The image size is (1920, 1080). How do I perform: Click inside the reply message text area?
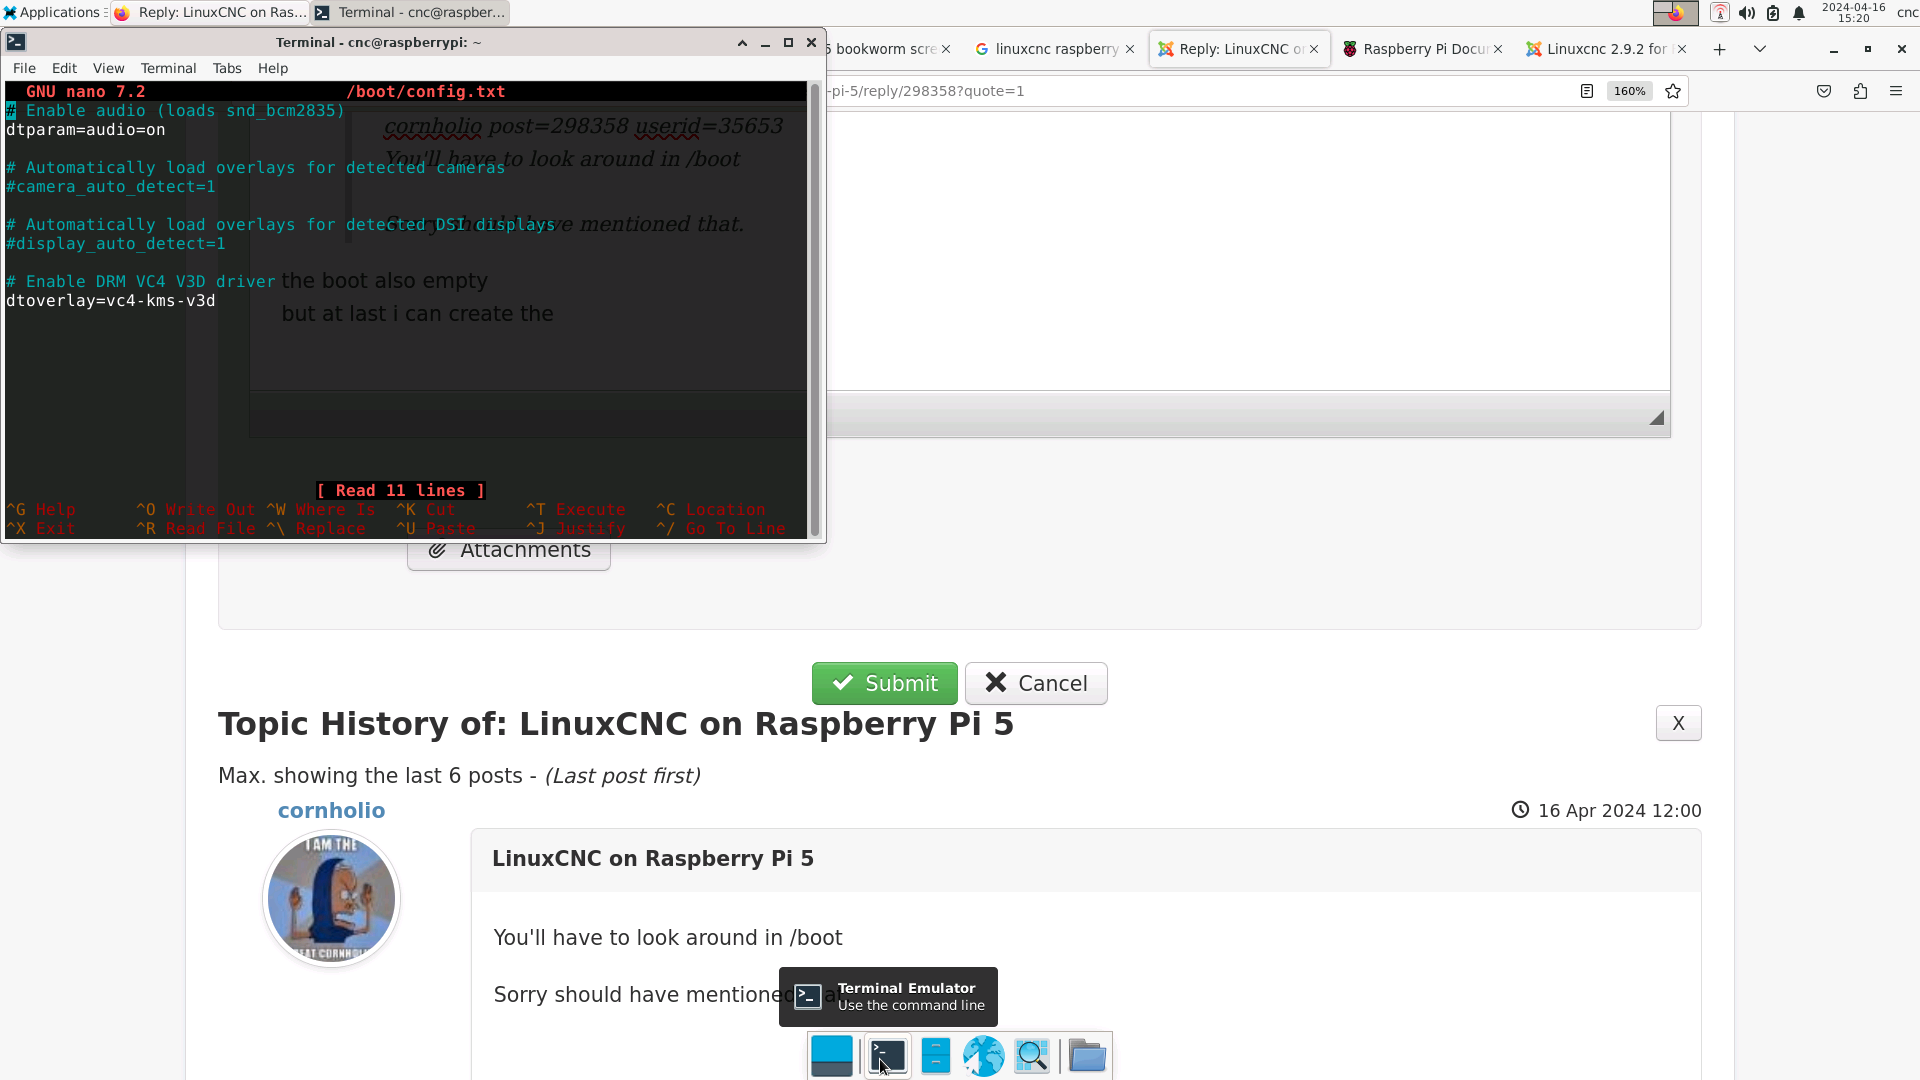(1248, 250)
